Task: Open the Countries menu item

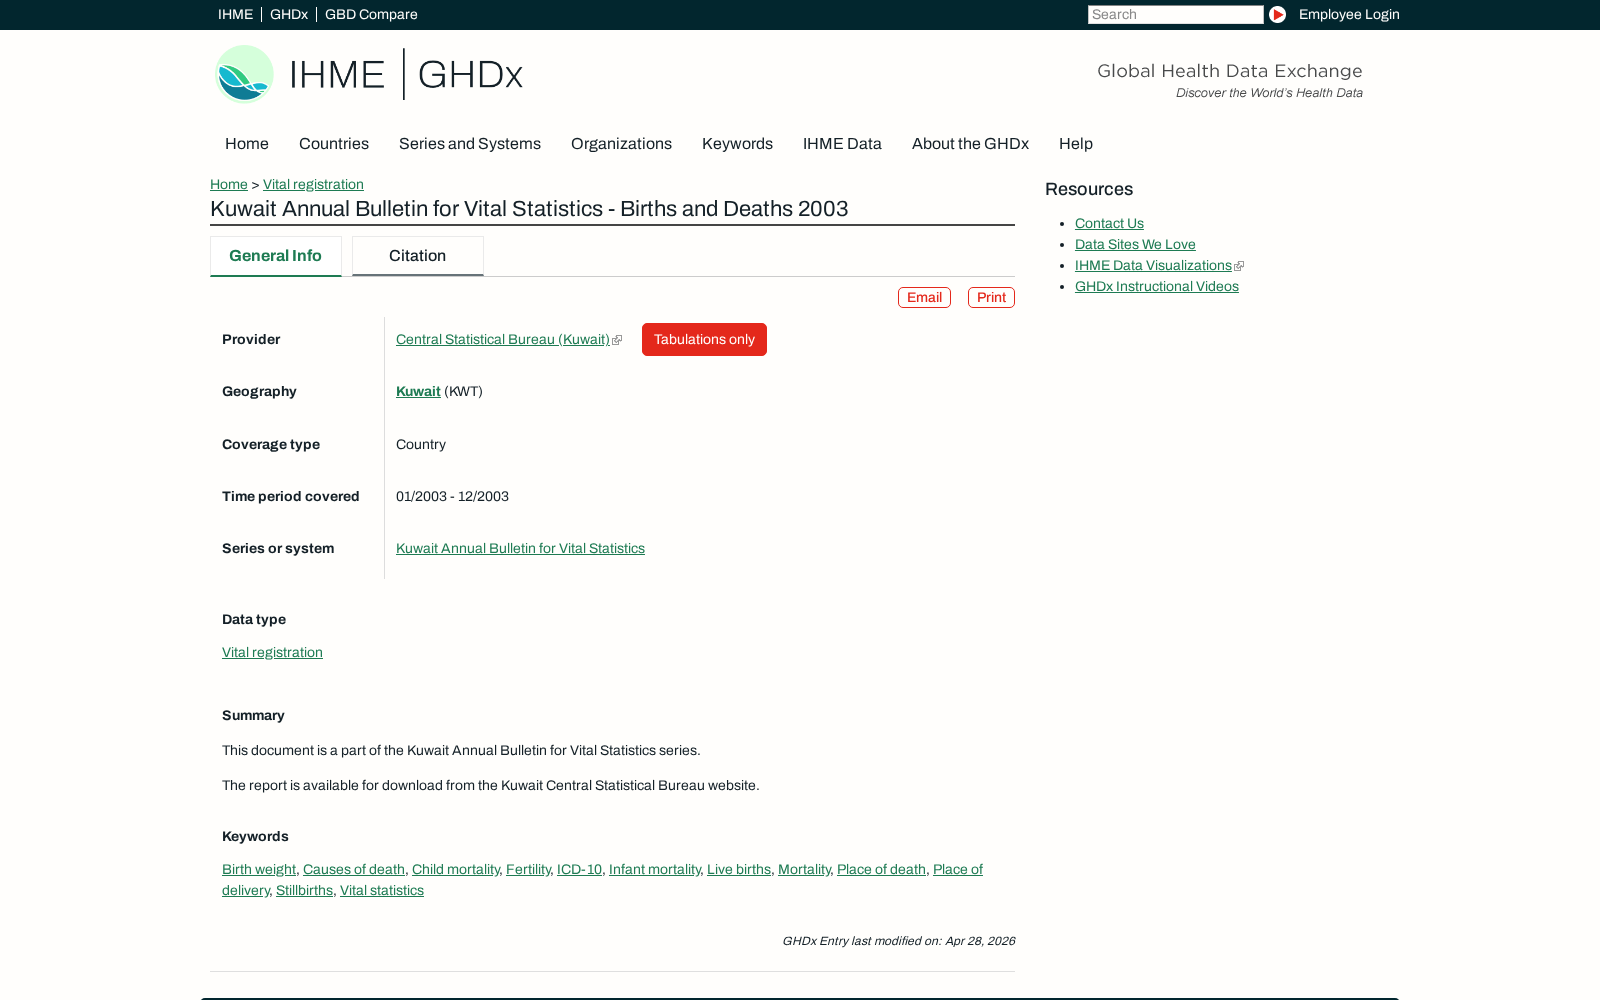Action: [334, 144]
